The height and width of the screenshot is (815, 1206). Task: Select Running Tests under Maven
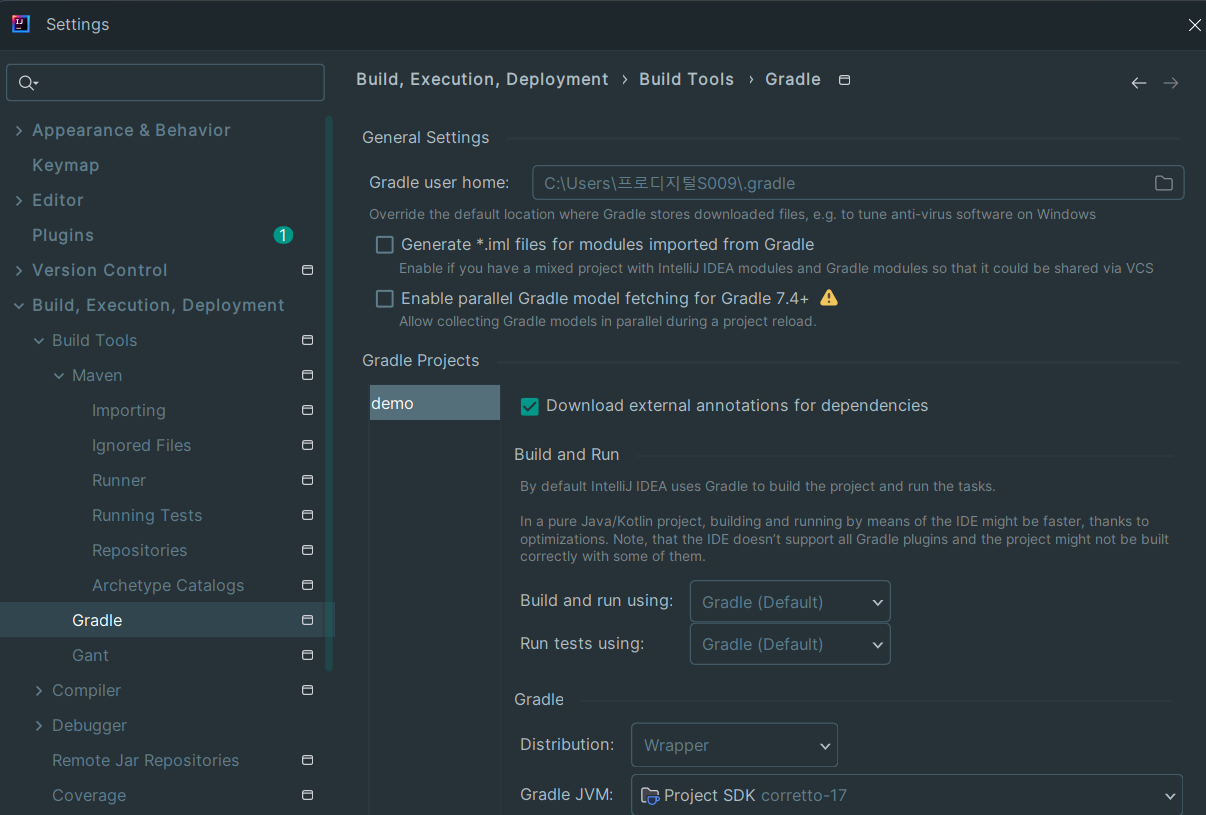coord(147,515)
